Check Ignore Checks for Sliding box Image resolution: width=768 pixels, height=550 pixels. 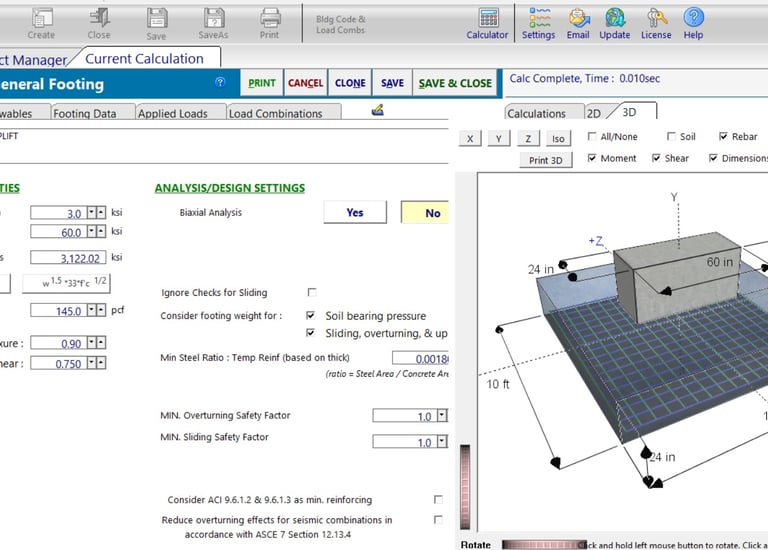click(312, 293)
